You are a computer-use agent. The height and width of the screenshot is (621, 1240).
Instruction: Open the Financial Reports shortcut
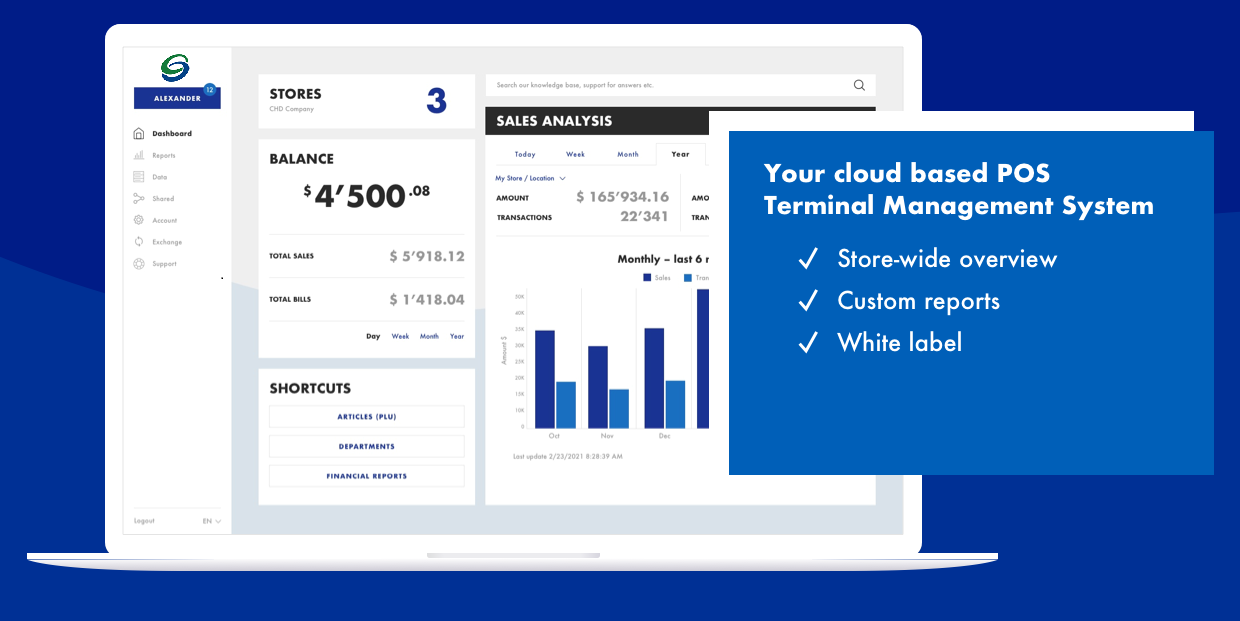coord(367,476)
